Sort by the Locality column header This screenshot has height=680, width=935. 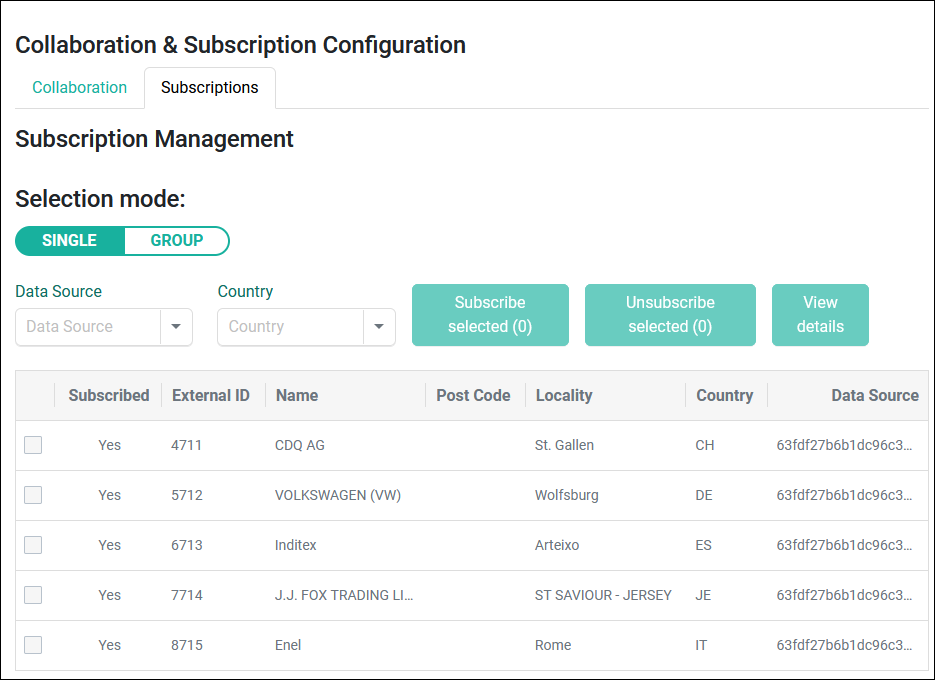[564, 395]
